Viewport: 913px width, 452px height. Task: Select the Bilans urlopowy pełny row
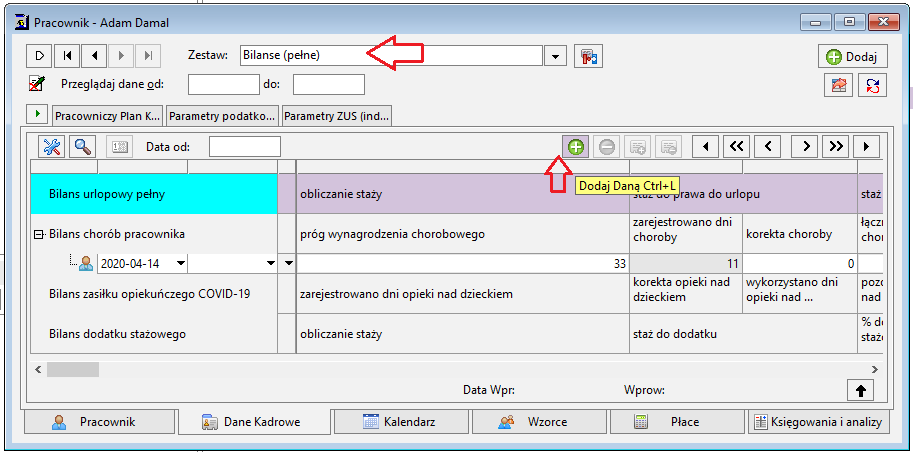pos(154,194)
